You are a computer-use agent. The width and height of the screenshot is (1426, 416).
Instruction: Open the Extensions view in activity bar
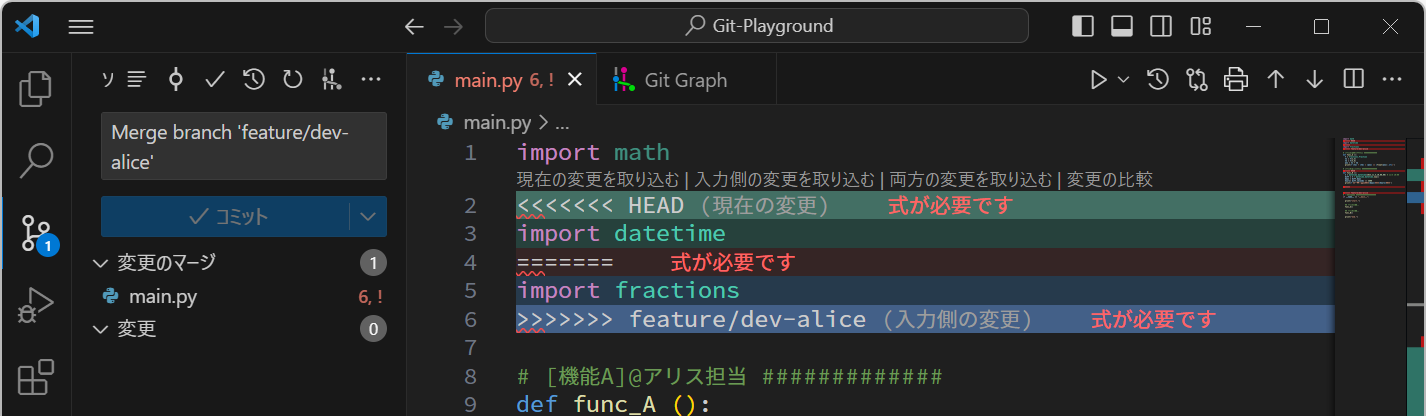click(x=36, y=378)
